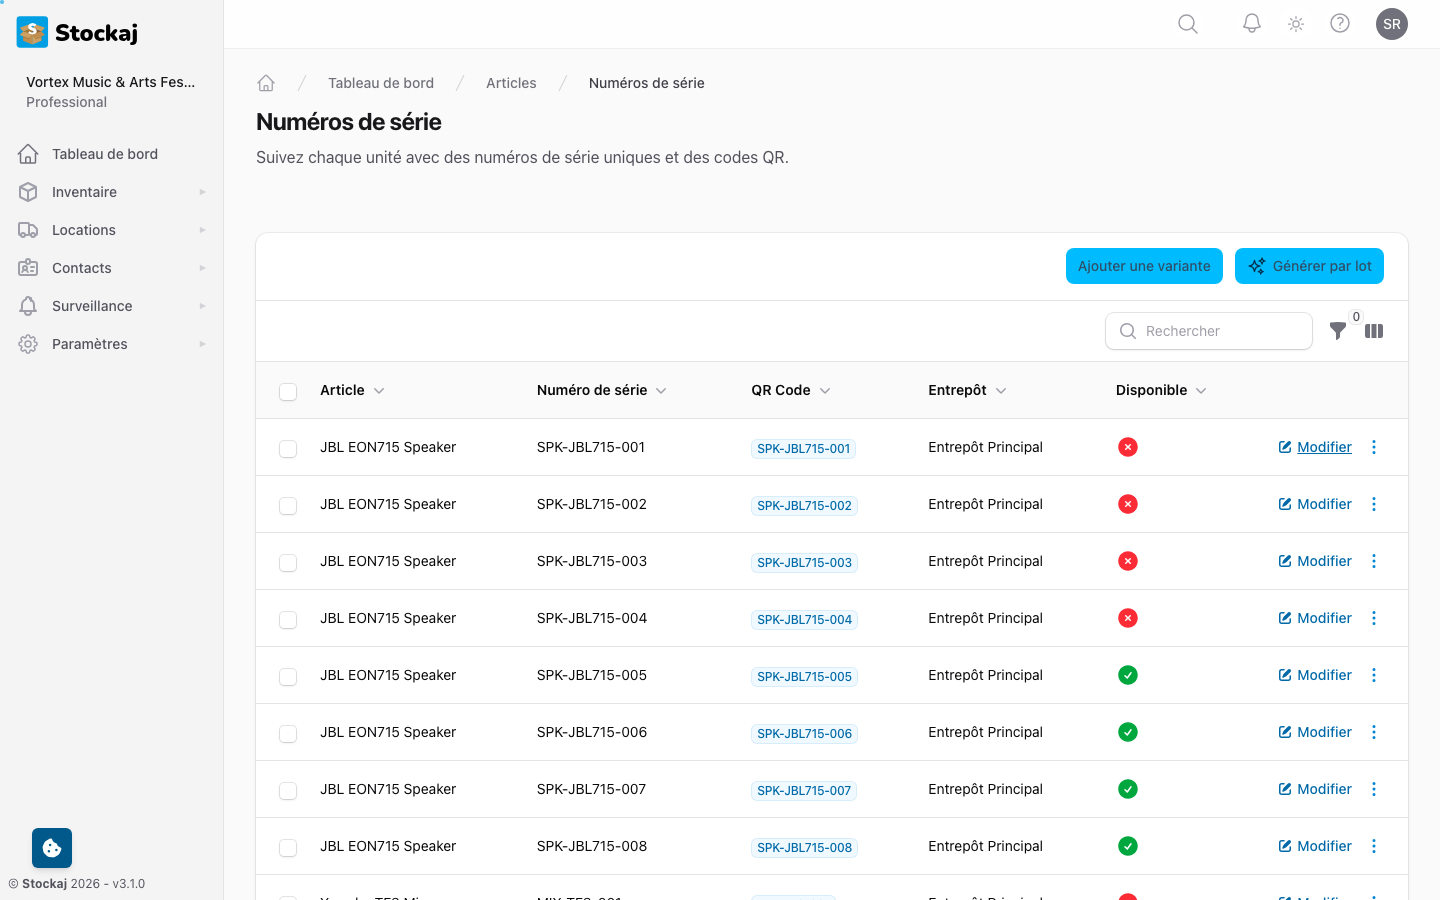Screen dimensions: 1440x900
Task: Open the cookie preferences button
Action: [x=52, y=848]
